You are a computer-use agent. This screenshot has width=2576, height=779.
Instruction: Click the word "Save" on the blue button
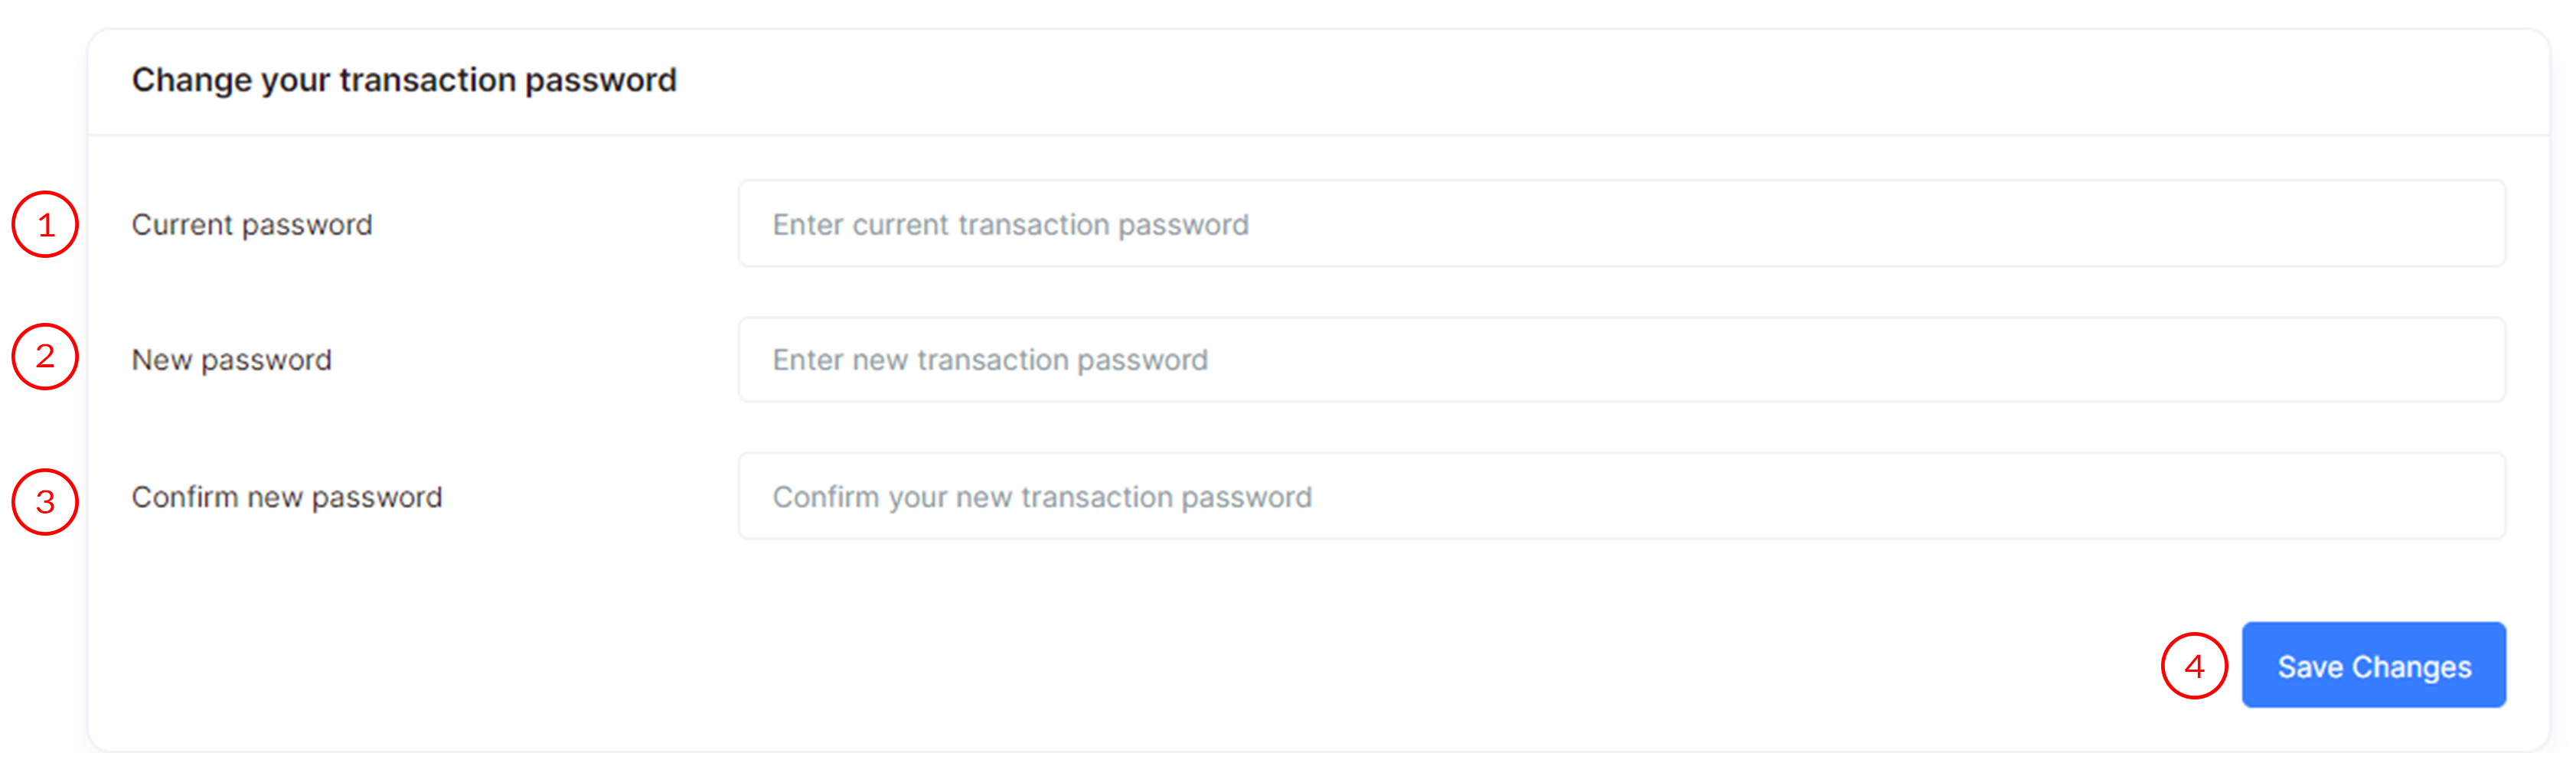point(2310,667)
